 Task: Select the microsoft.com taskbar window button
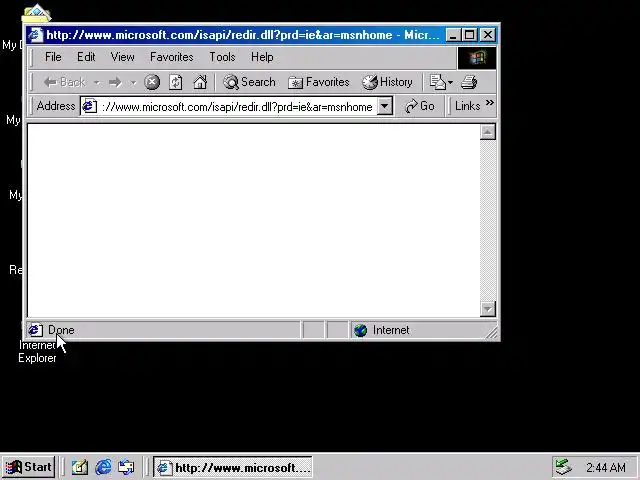[x=233, y=467]
